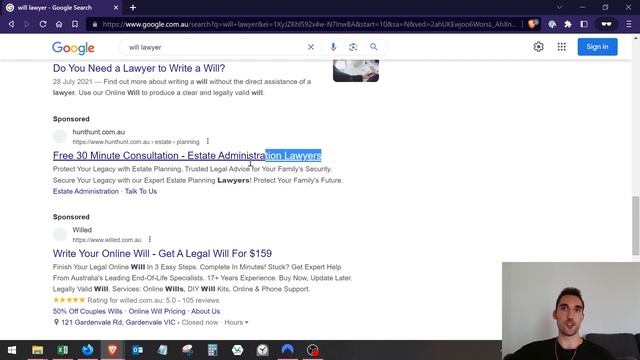
Task: Submit the search with the magnifier icon
Action: pyautogui.click(x=373, y=47)
